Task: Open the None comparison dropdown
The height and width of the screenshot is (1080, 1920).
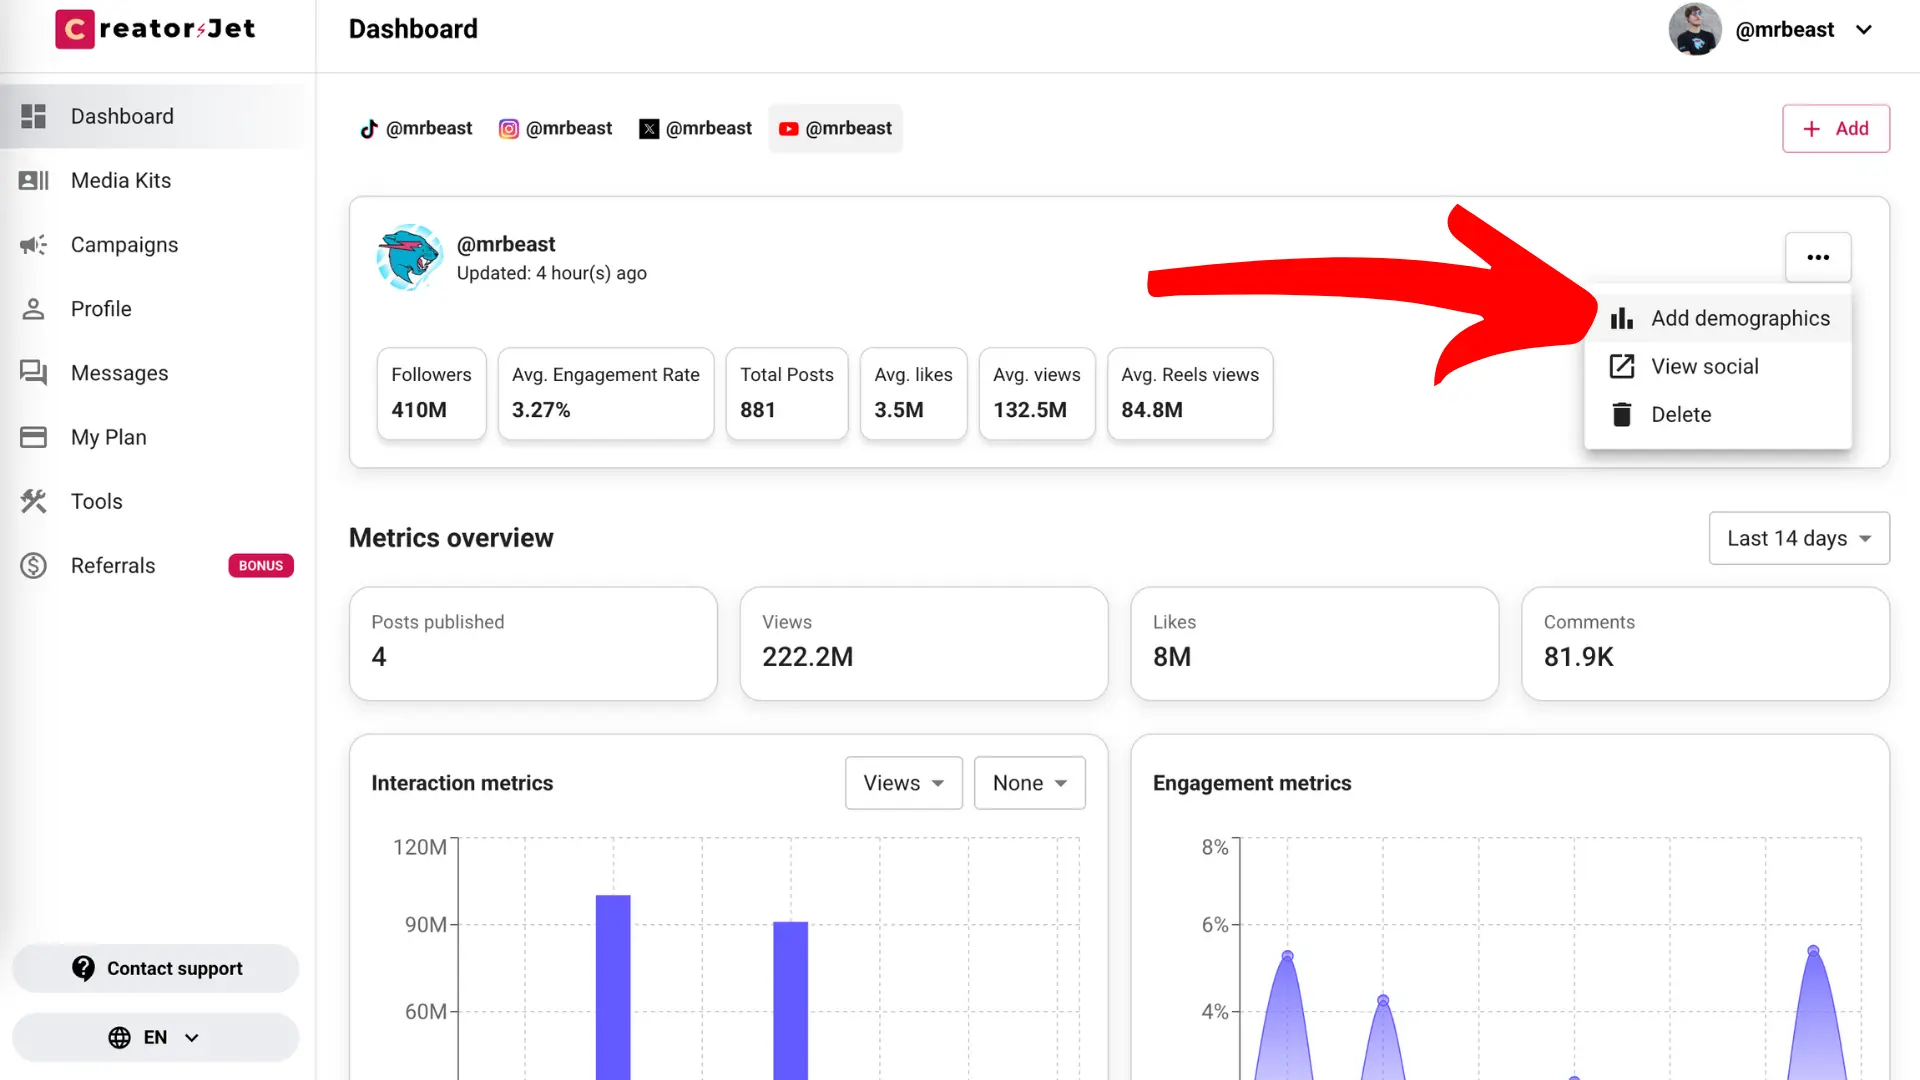Action: [1030, 783]
